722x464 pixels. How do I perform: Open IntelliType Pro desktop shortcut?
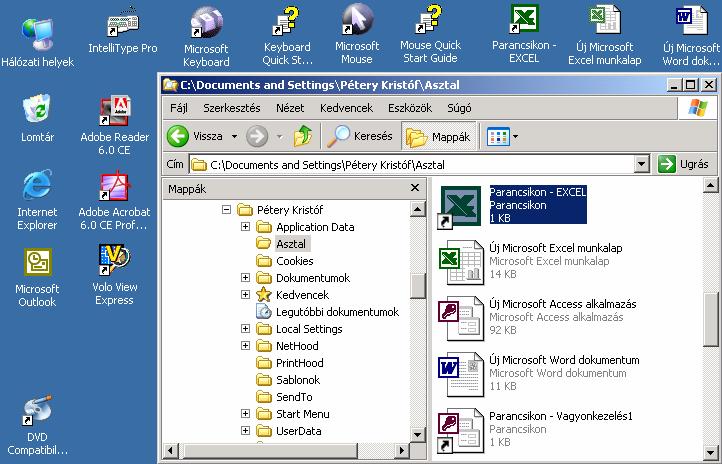click(122, 32)
